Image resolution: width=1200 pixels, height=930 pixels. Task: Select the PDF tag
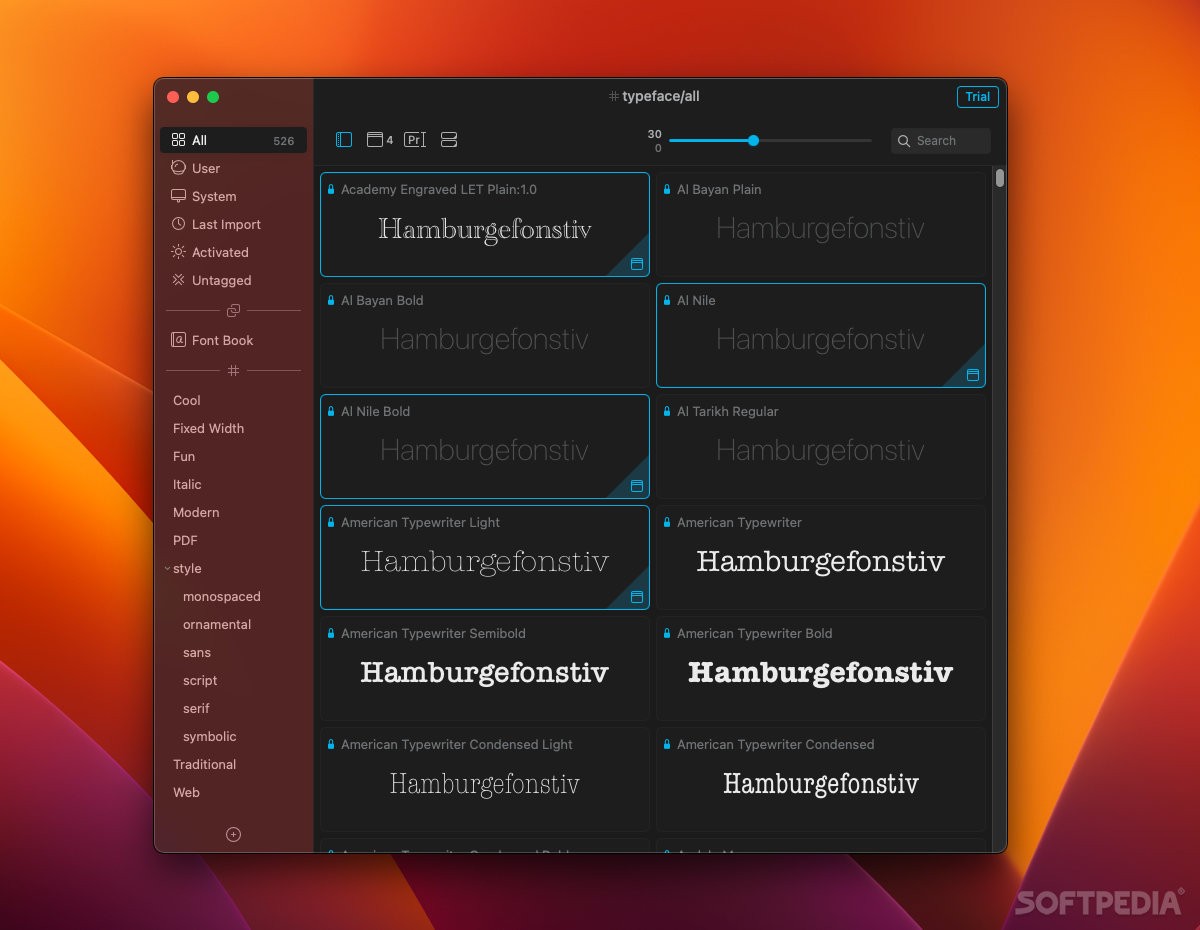(185, 540)
